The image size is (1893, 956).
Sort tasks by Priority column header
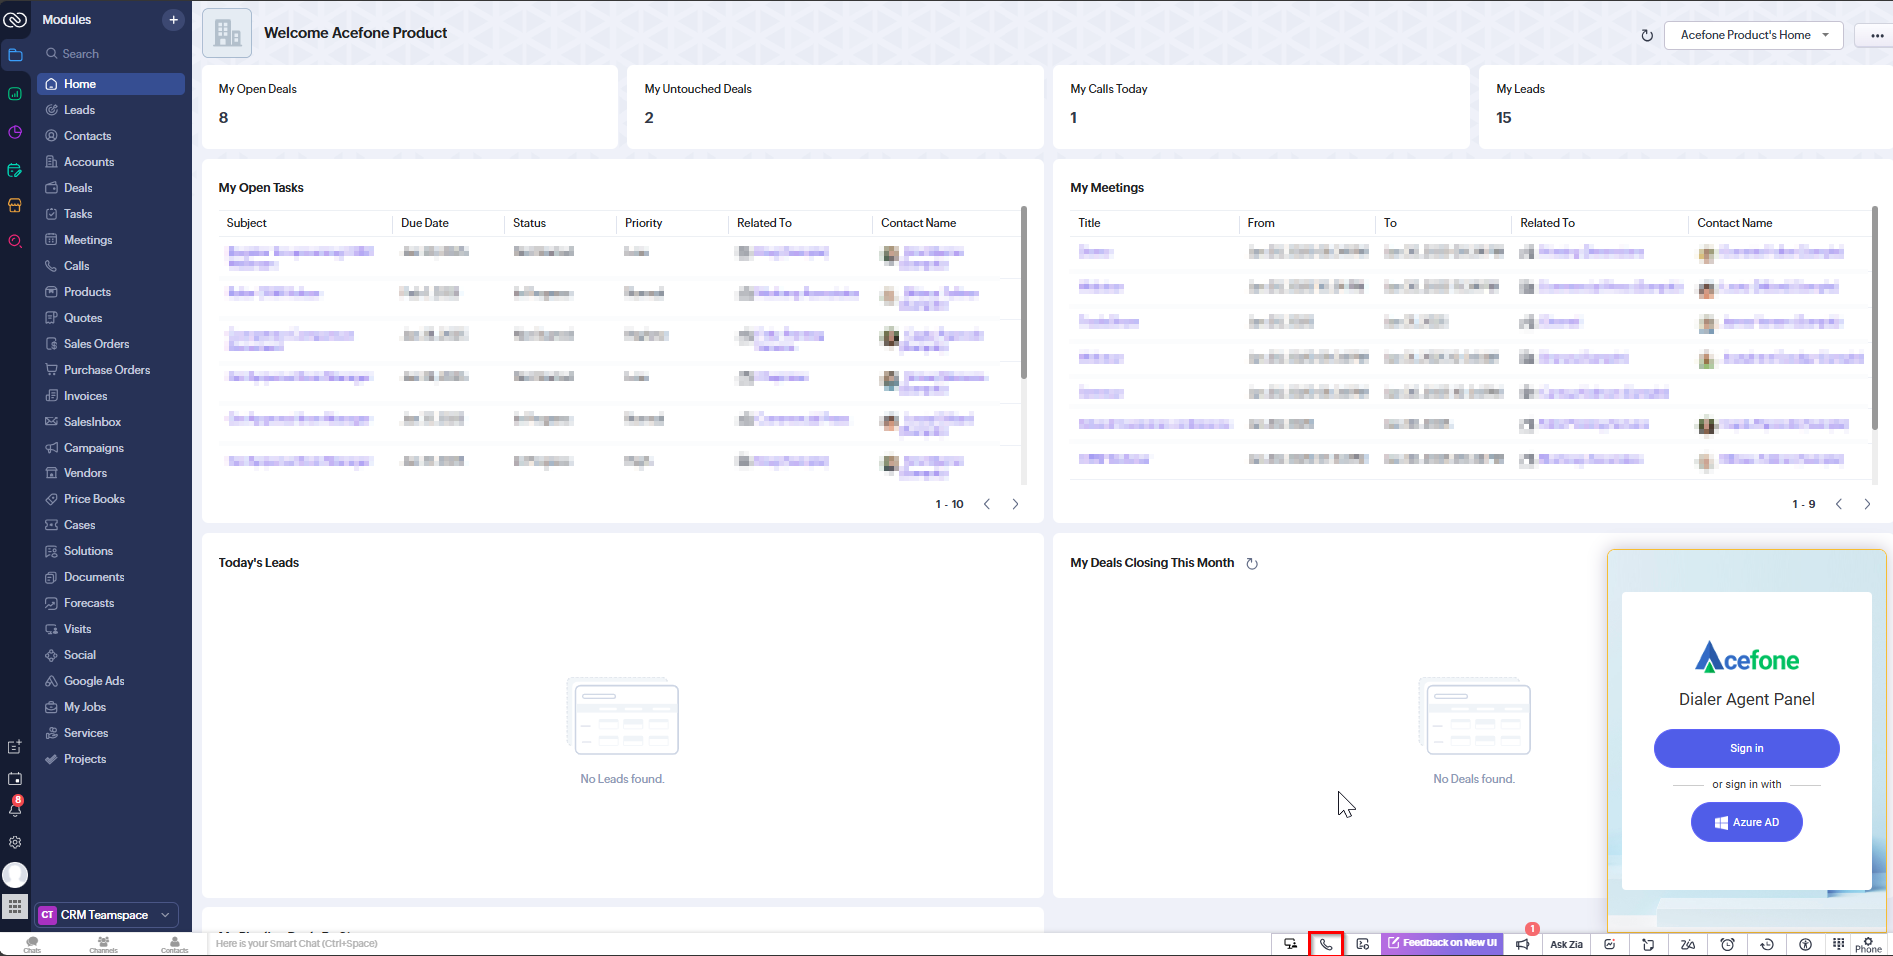644,223
